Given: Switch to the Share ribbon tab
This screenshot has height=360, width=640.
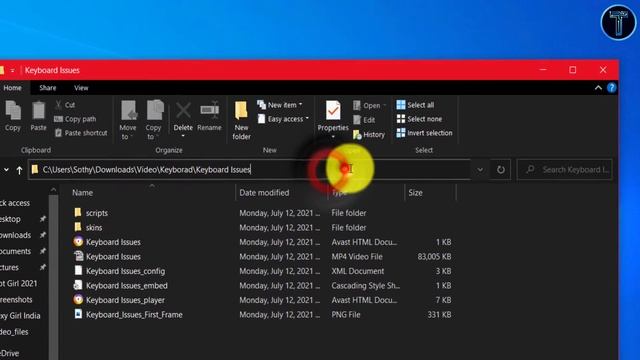Looking at the screenshot, I should click(x=48, y=88).
